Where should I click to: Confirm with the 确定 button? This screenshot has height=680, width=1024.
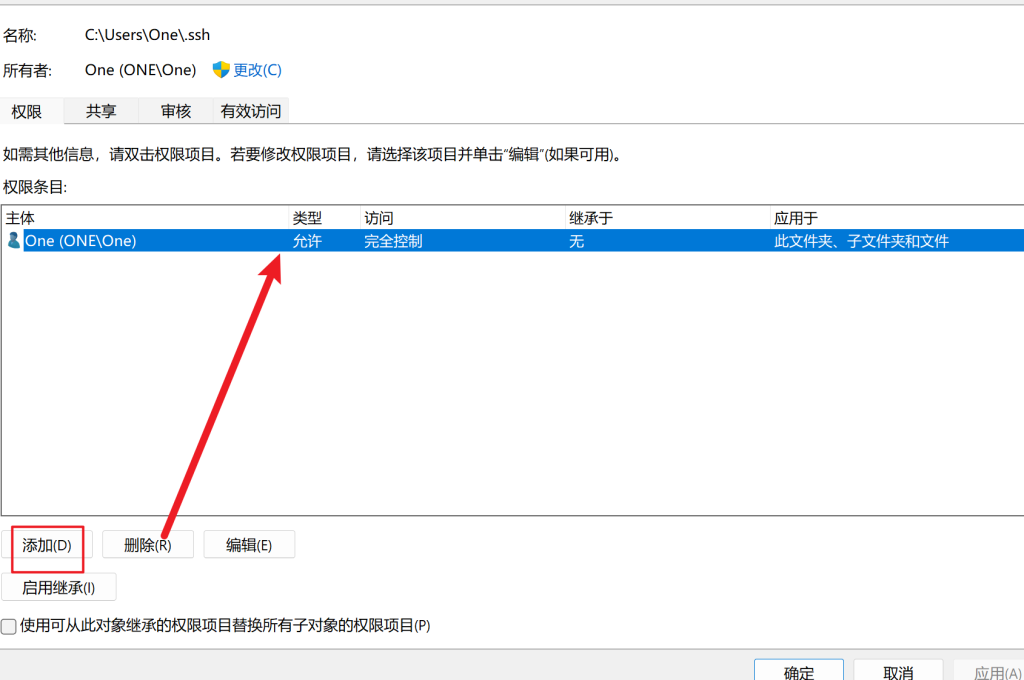coord(798,671)
